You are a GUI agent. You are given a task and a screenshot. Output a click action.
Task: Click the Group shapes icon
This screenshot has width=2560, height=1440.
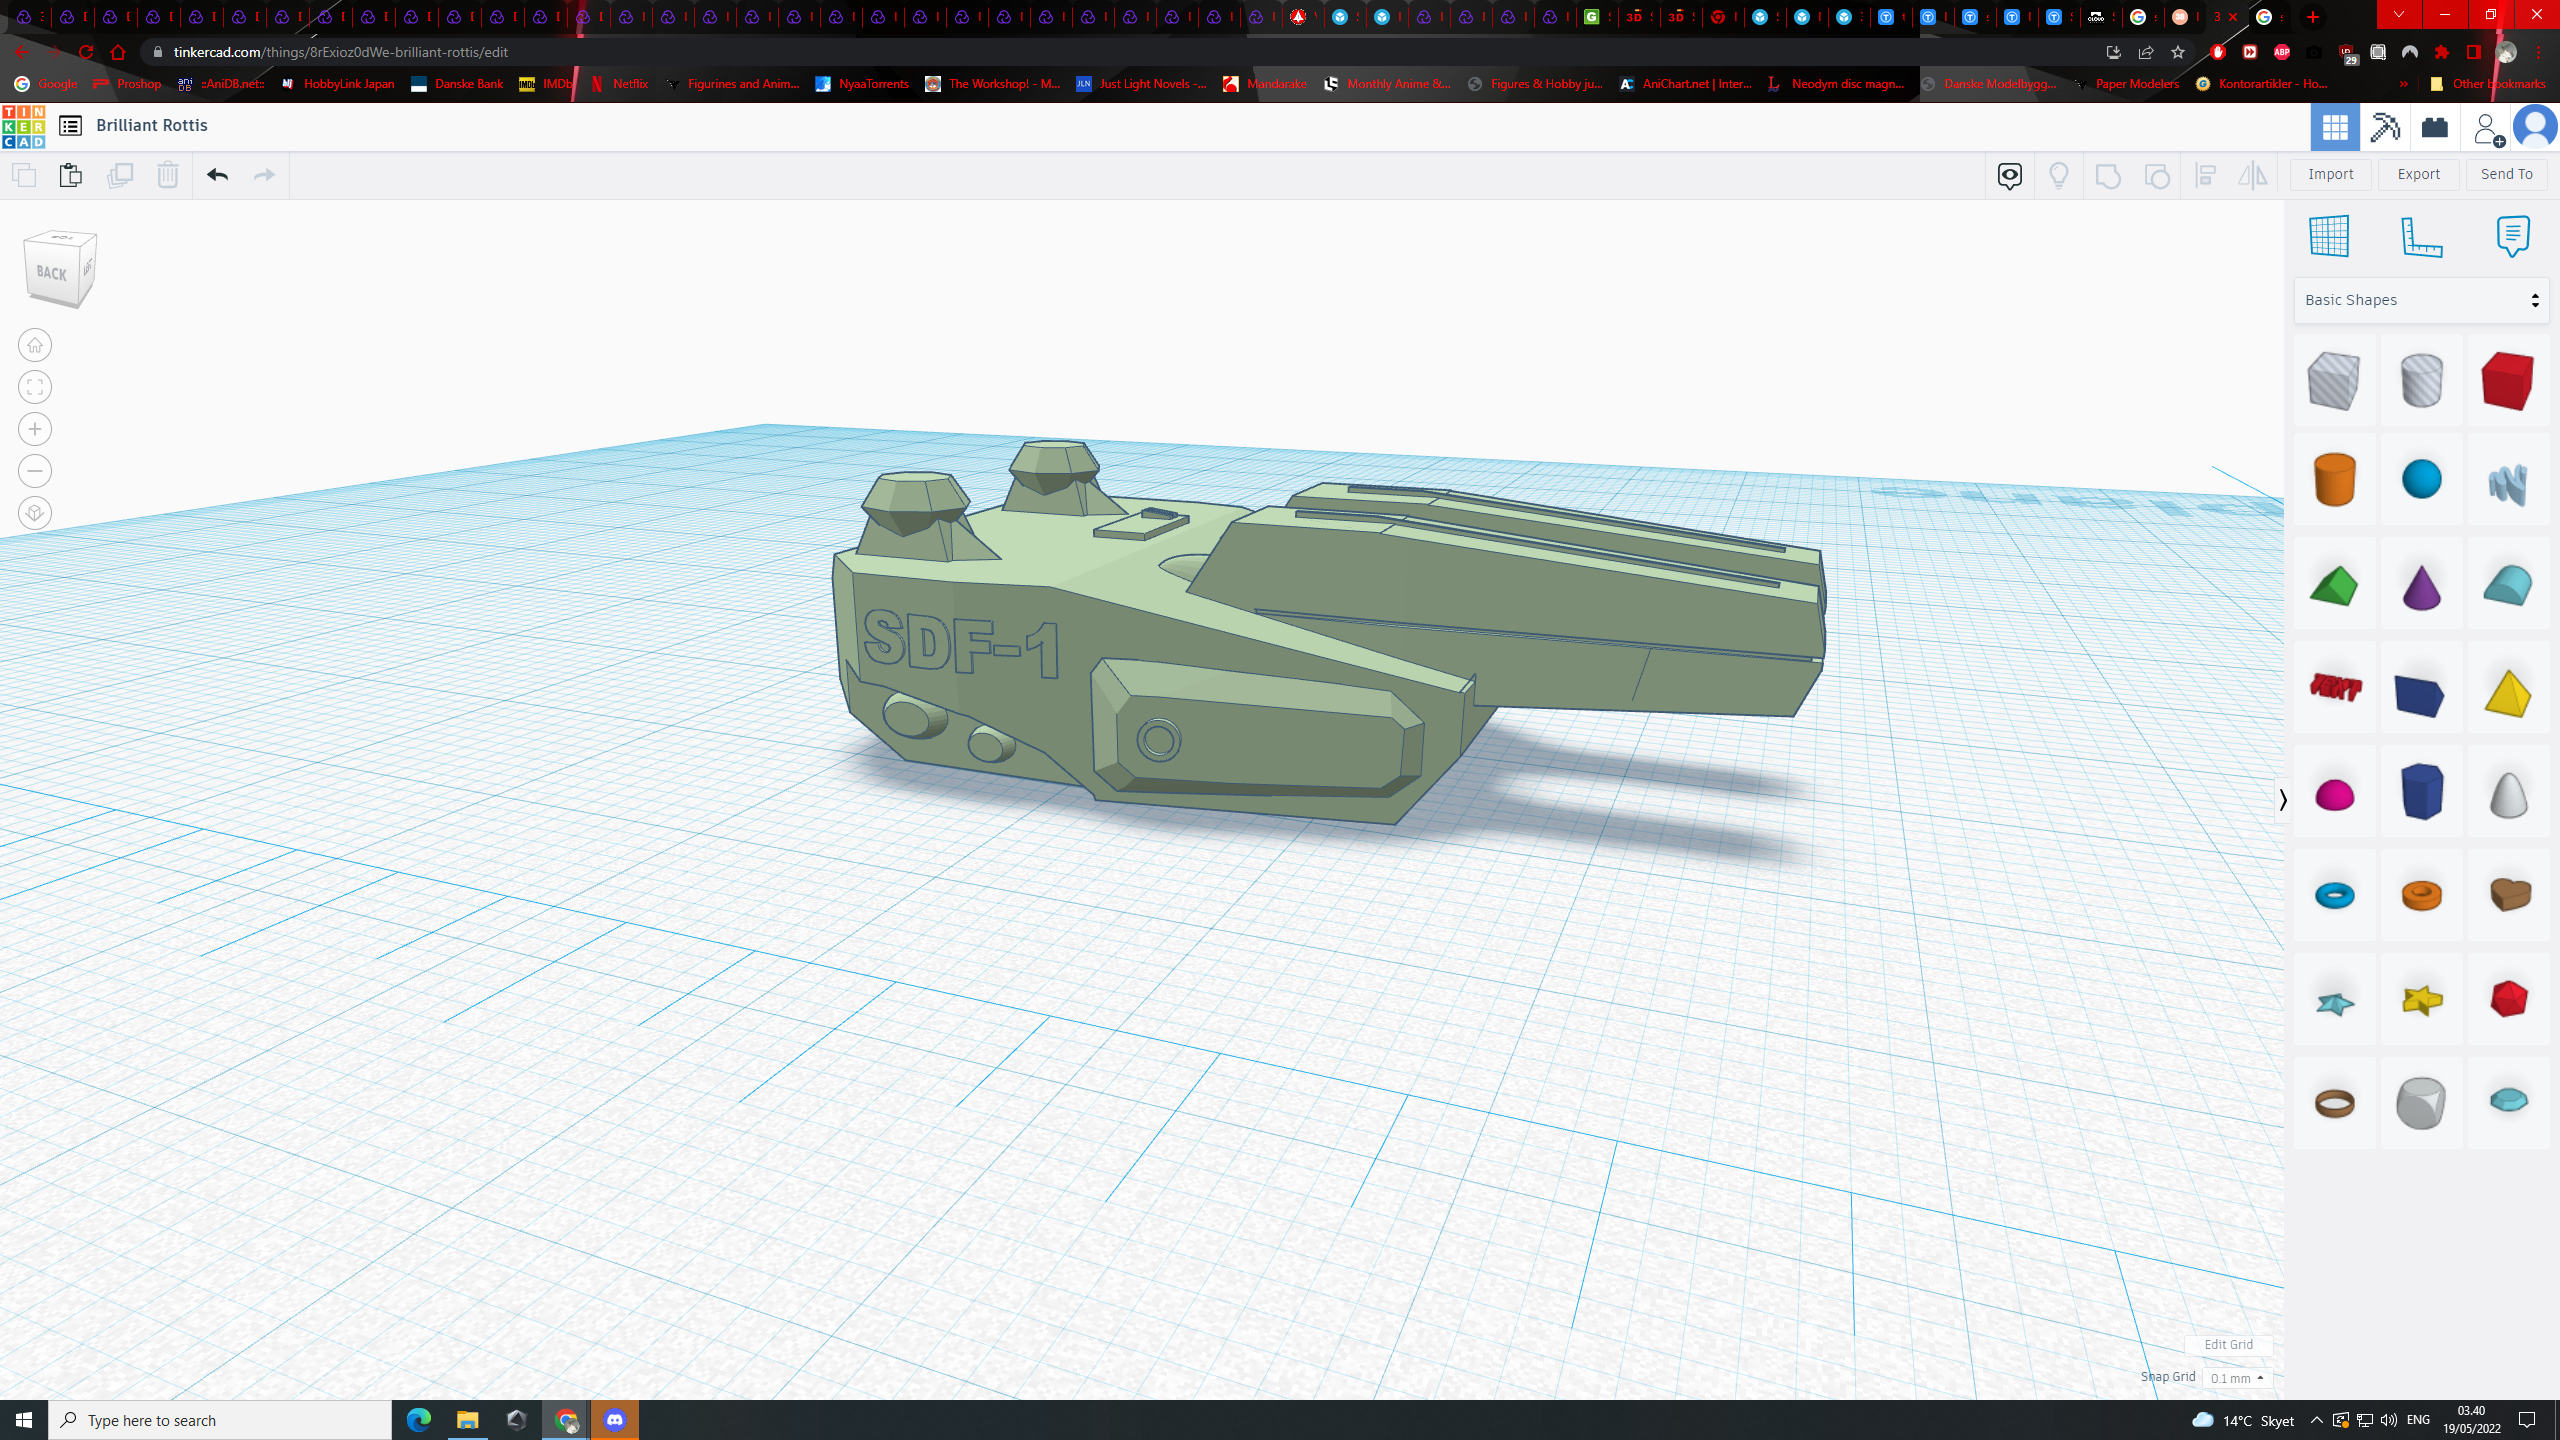pos(2108,176)
